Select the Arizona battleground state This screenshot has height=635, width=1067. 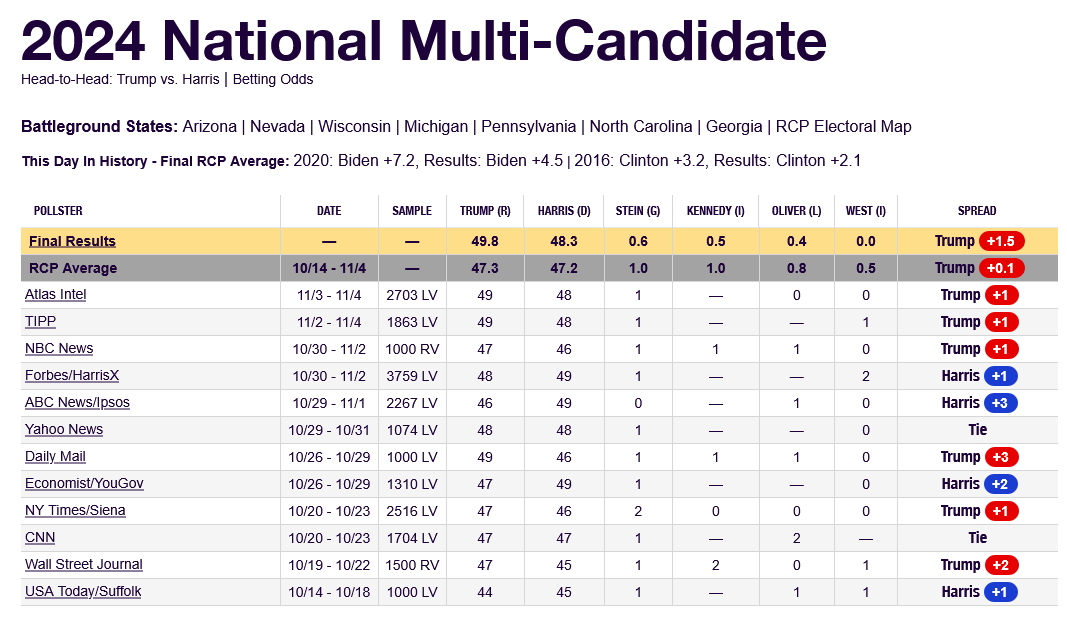coord(209,127)
